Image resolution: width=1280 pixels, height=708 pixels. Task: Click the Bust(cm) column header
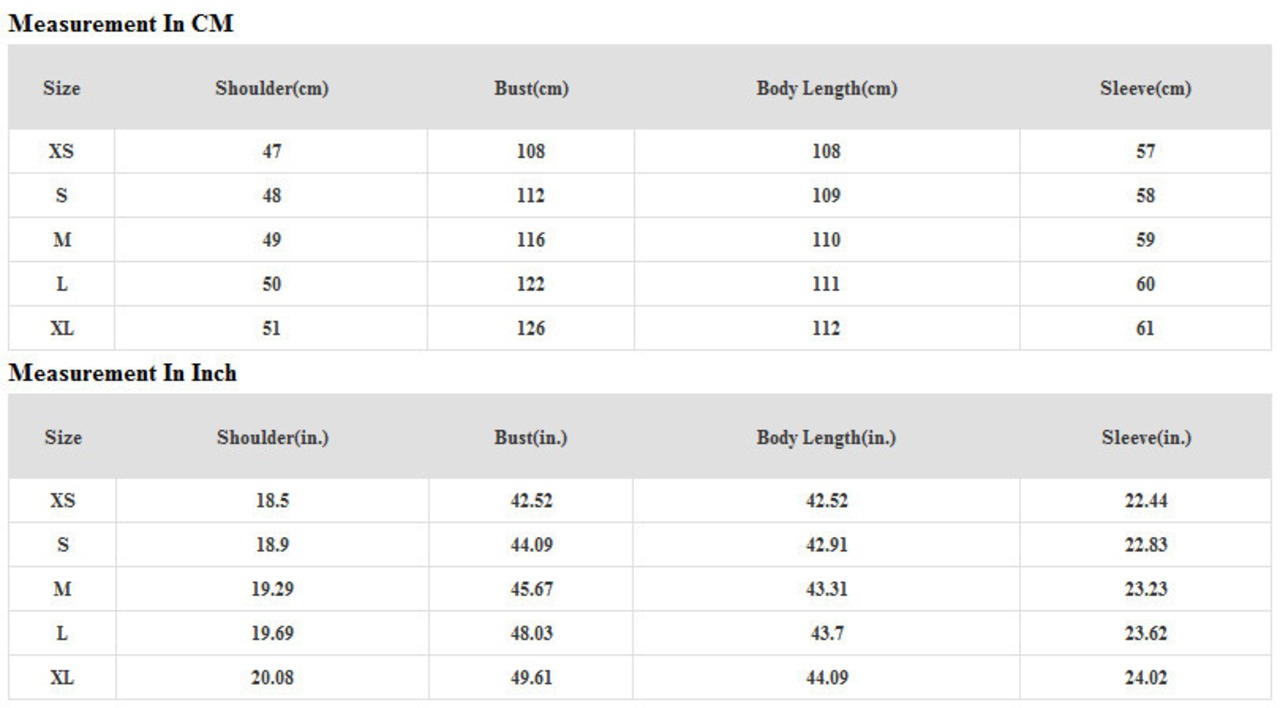coord(531,88)
